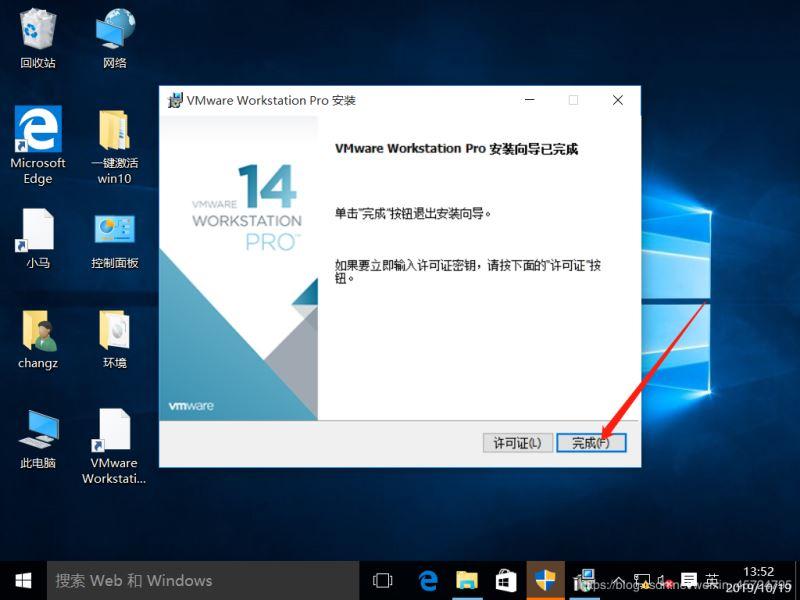Open the 网络 Network icon
This screenshot has width=800, height=600.
[x=113, y=30]
